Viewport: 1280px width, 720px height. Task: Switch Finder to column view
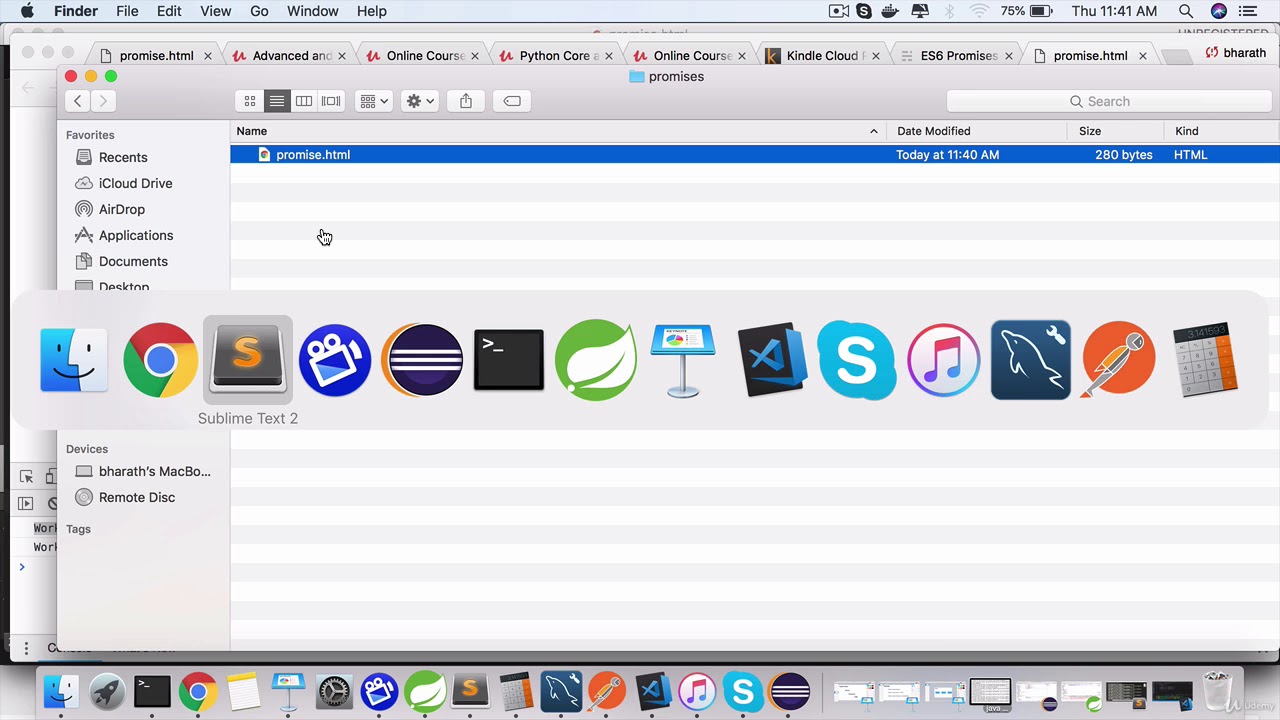(304, 101)
